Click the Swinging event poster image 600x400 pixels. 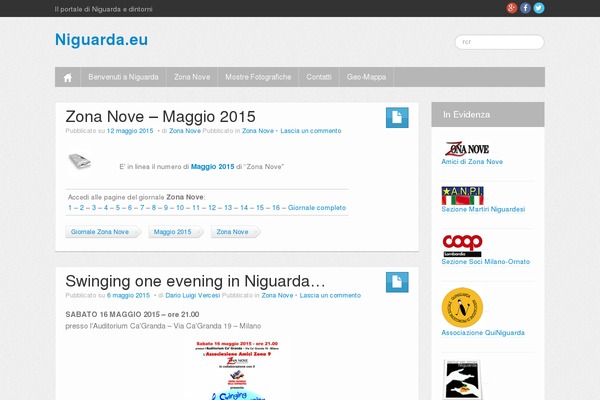click(x=237, y=370)
